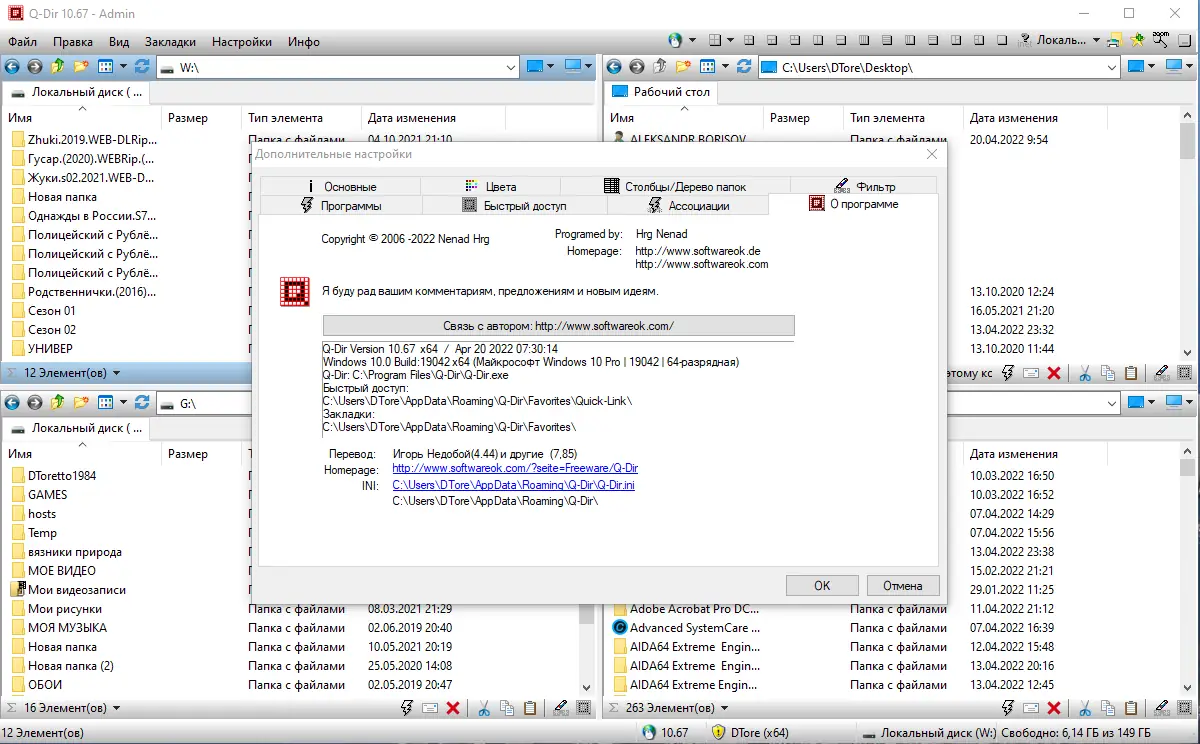Open the Настройки menu
Screen dimensions: 1200x744
point(242,42)
